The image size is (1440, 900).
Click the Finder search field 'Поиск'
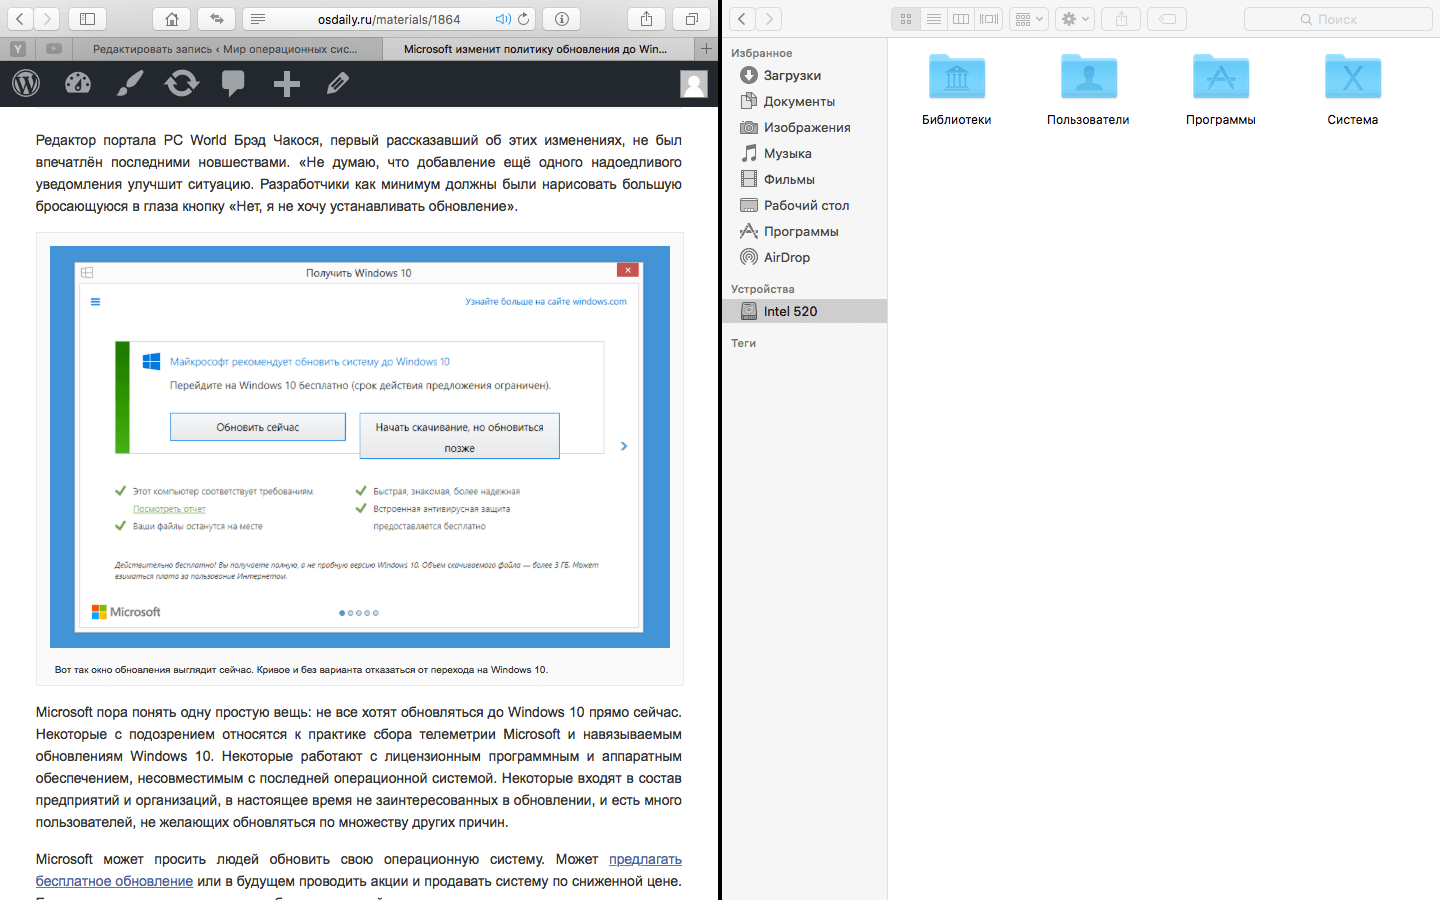[1337, 19]
